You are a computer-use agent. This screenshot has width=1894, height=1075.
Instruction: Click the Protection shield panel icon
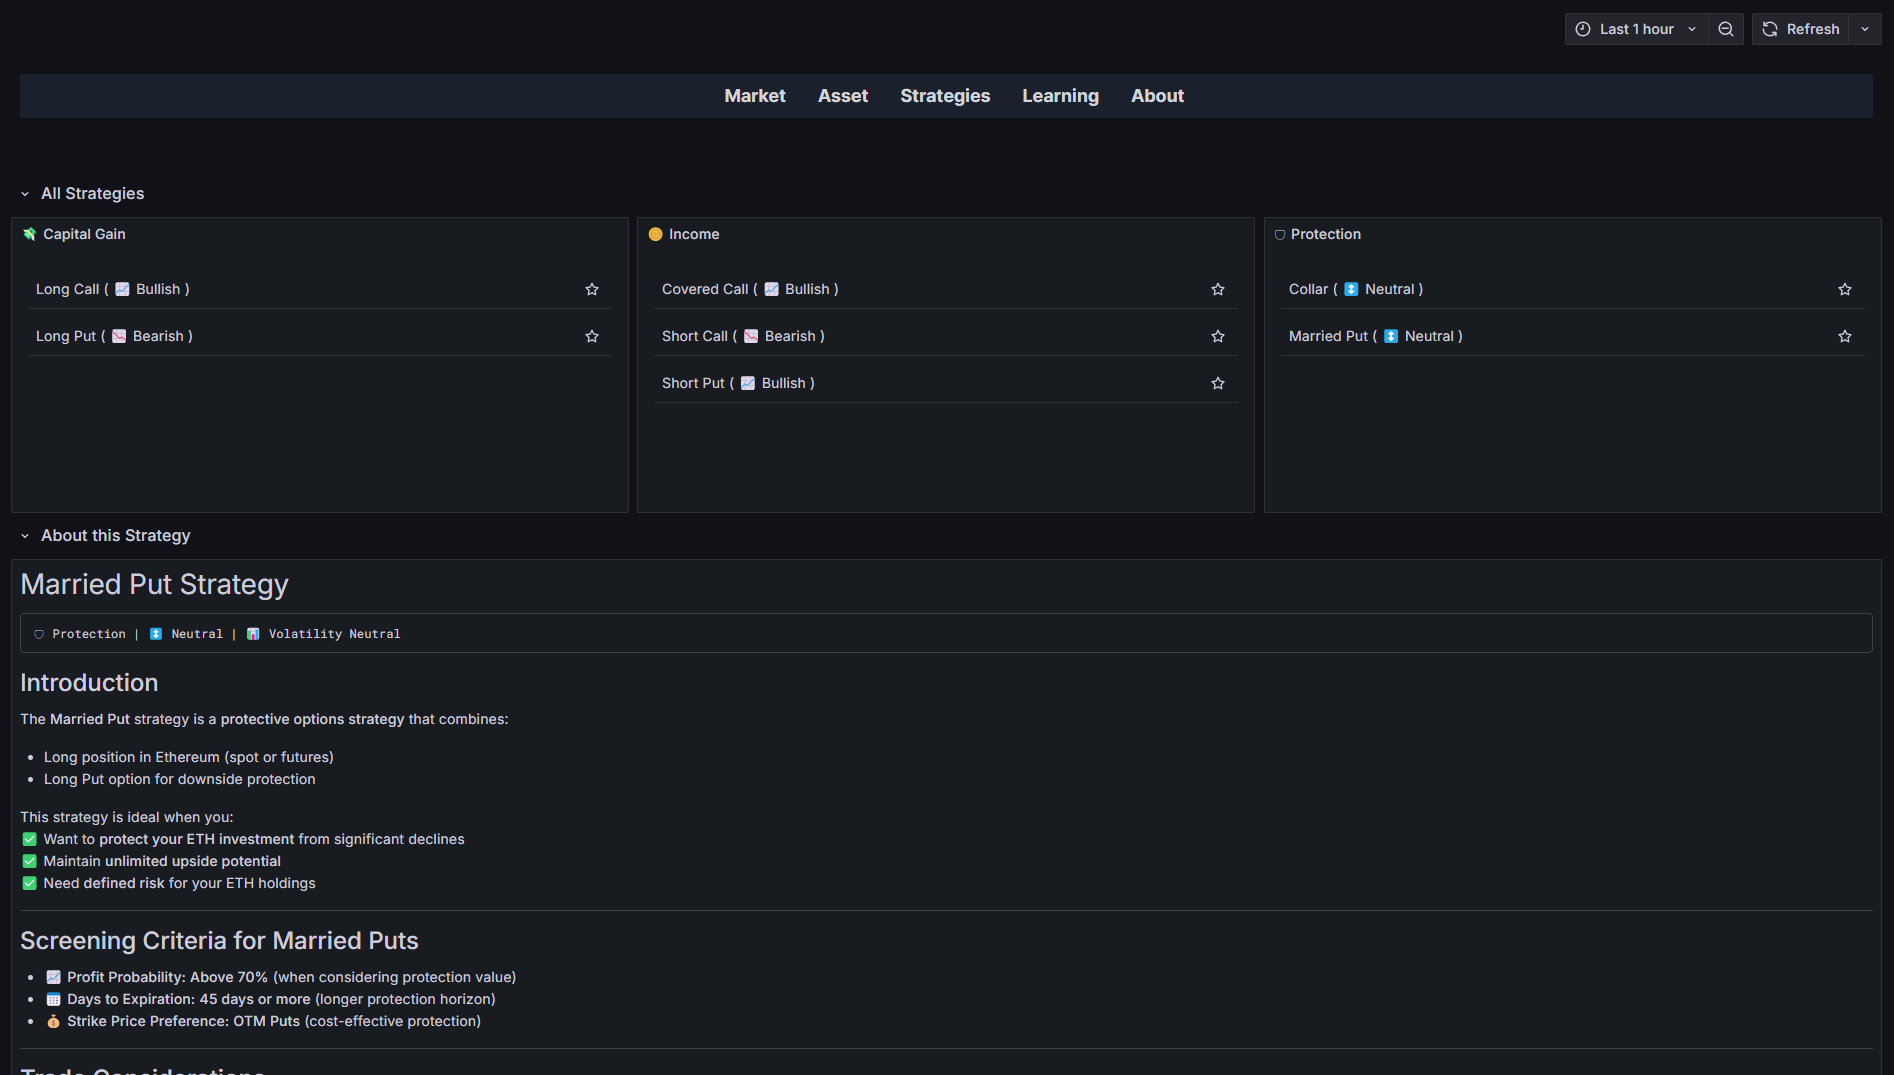[1280, 235]
